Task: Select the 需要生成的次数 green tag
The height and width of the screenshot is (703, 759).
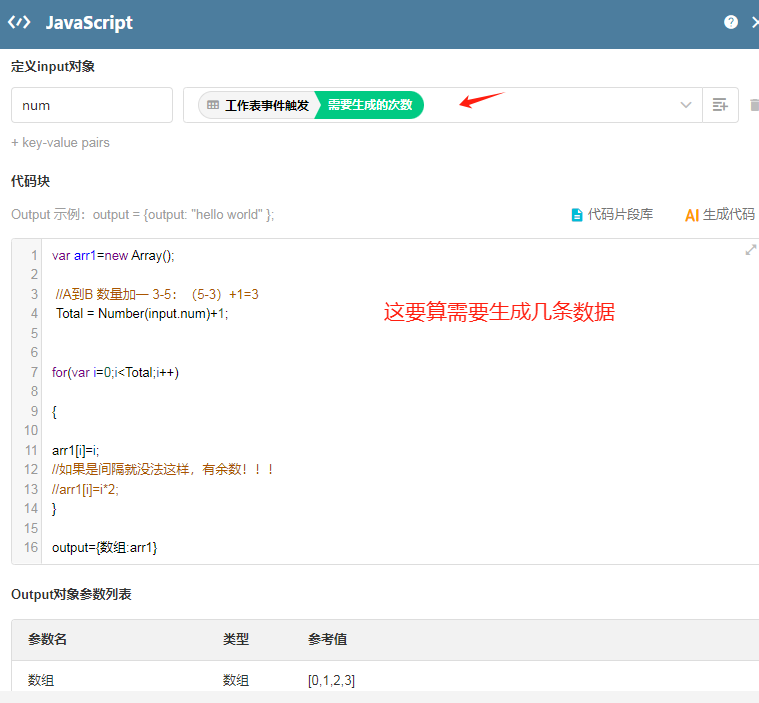Action: pyautogui.click(x=370, y=105)
